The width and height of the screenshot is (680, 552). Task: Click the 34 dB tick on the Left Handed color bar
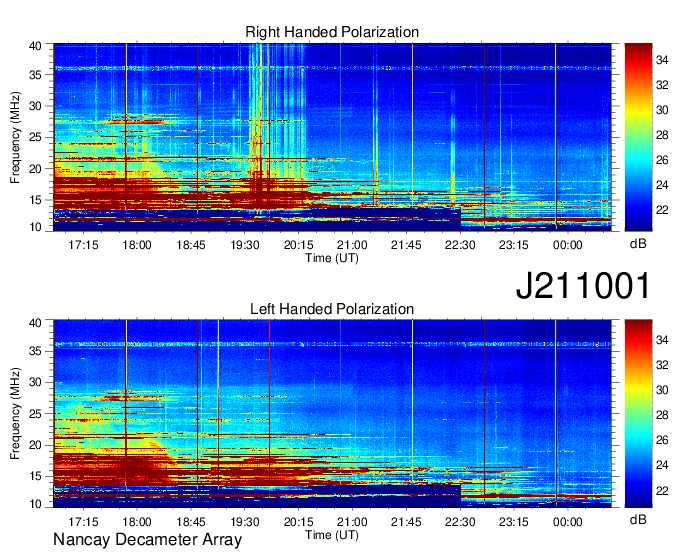(x=662, y=340)
